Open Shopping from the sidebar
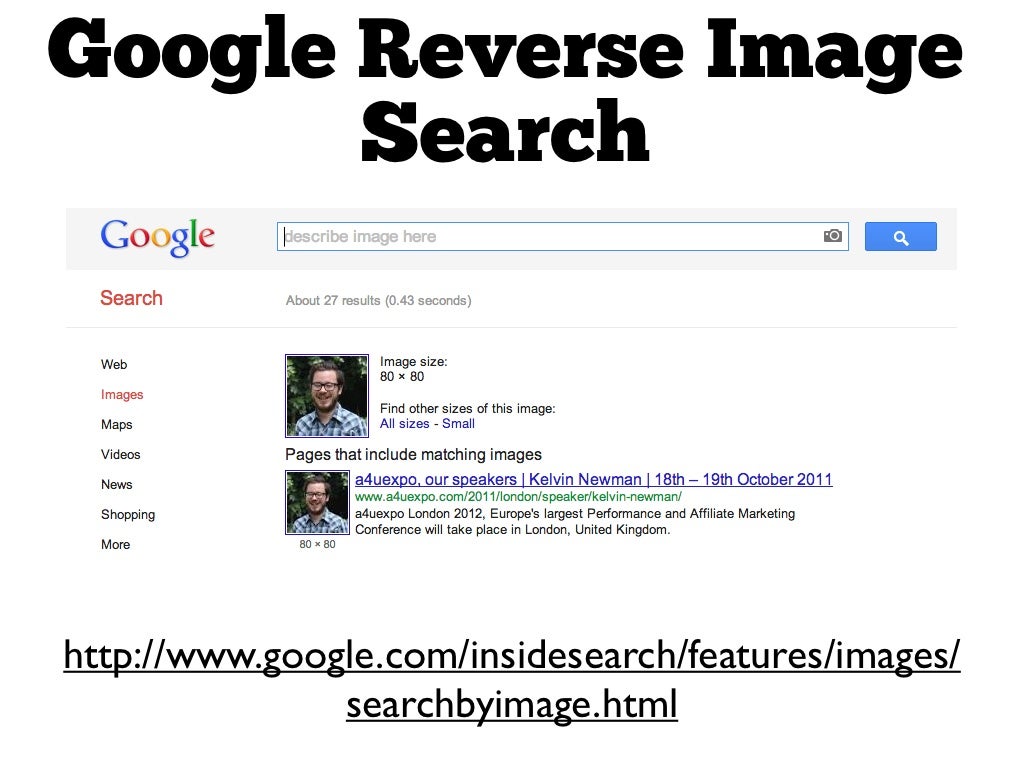 tap(128, 515)
